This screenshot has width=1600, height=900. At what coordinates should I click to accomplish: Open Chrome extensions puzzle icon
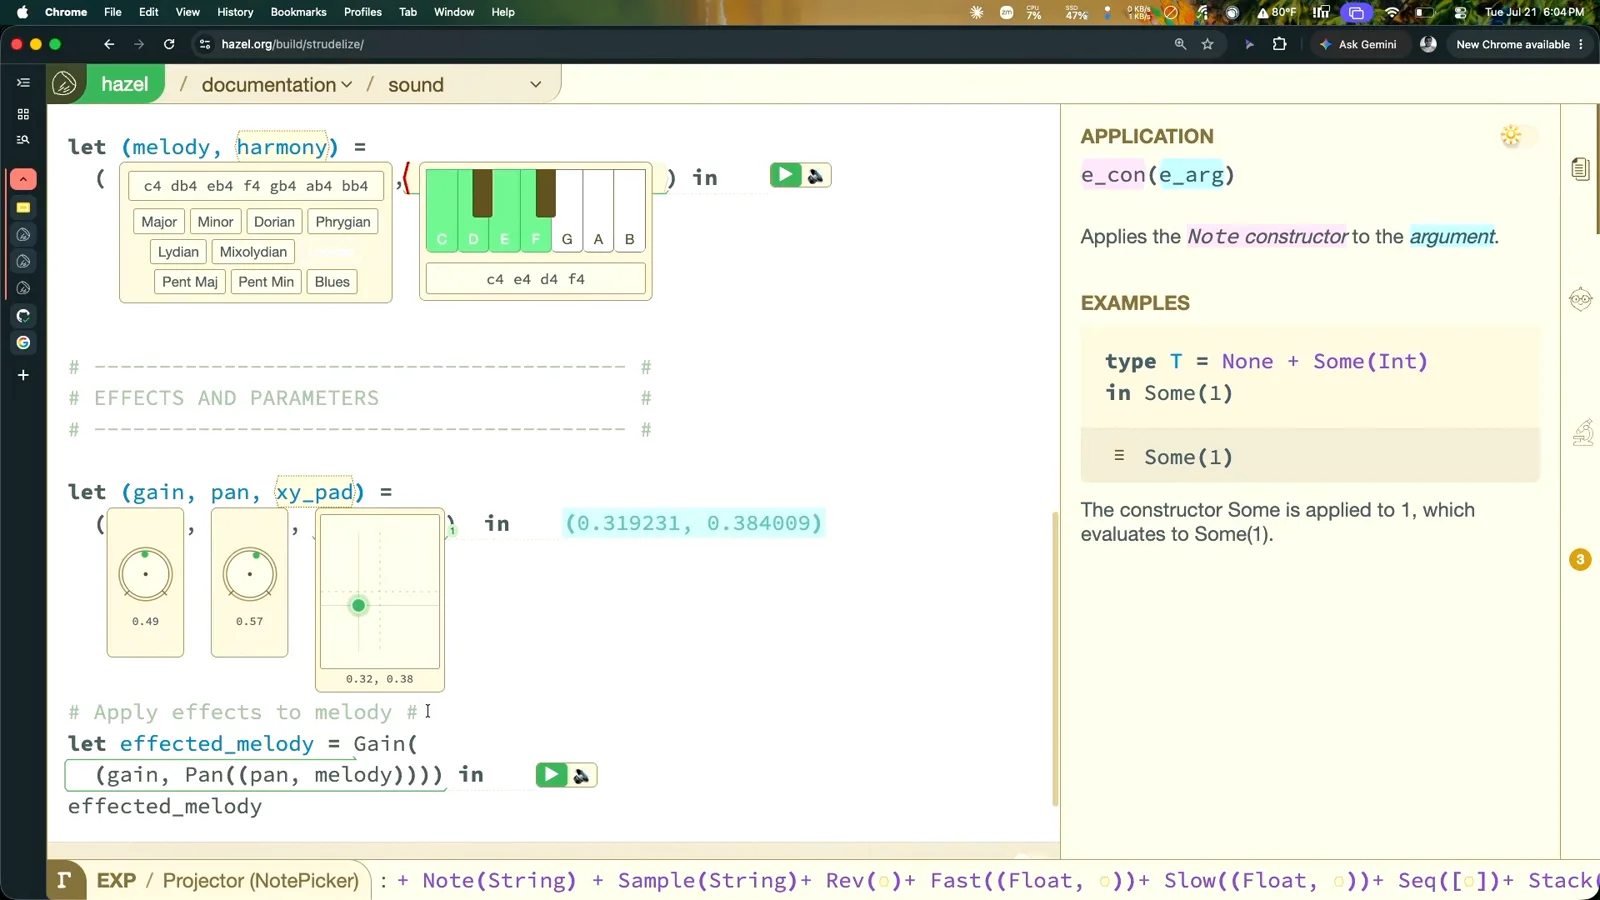1279,44
